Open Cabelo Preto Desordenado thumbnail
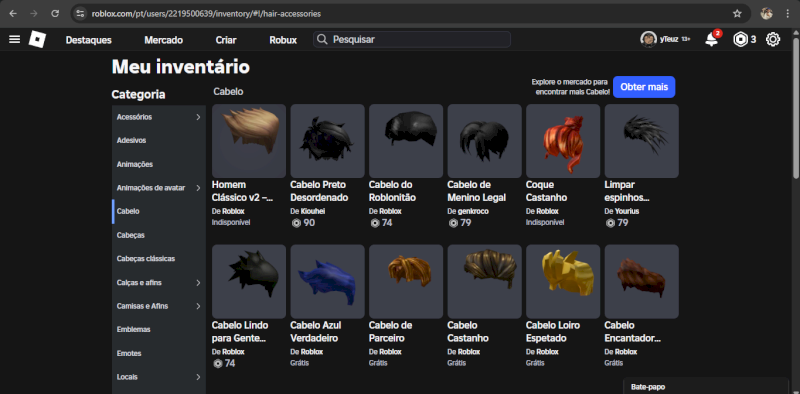The width and height of the screenshot is (800, 394). point(328,141)
